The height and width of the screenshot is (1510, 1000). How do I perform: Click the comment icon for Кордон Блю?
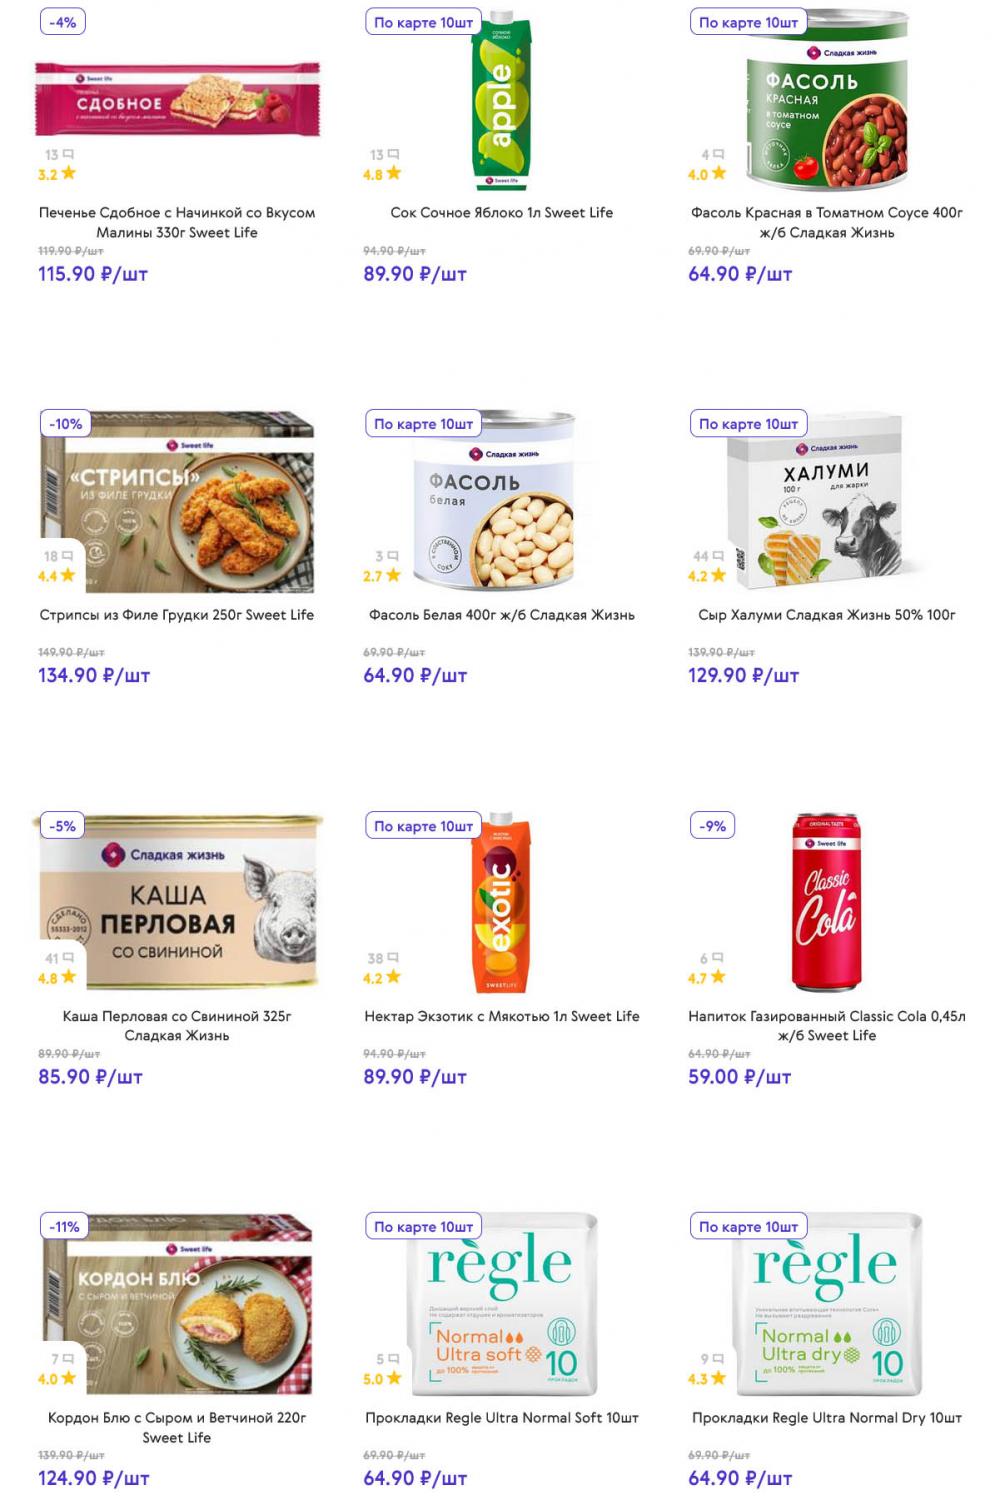[68, 1359]
